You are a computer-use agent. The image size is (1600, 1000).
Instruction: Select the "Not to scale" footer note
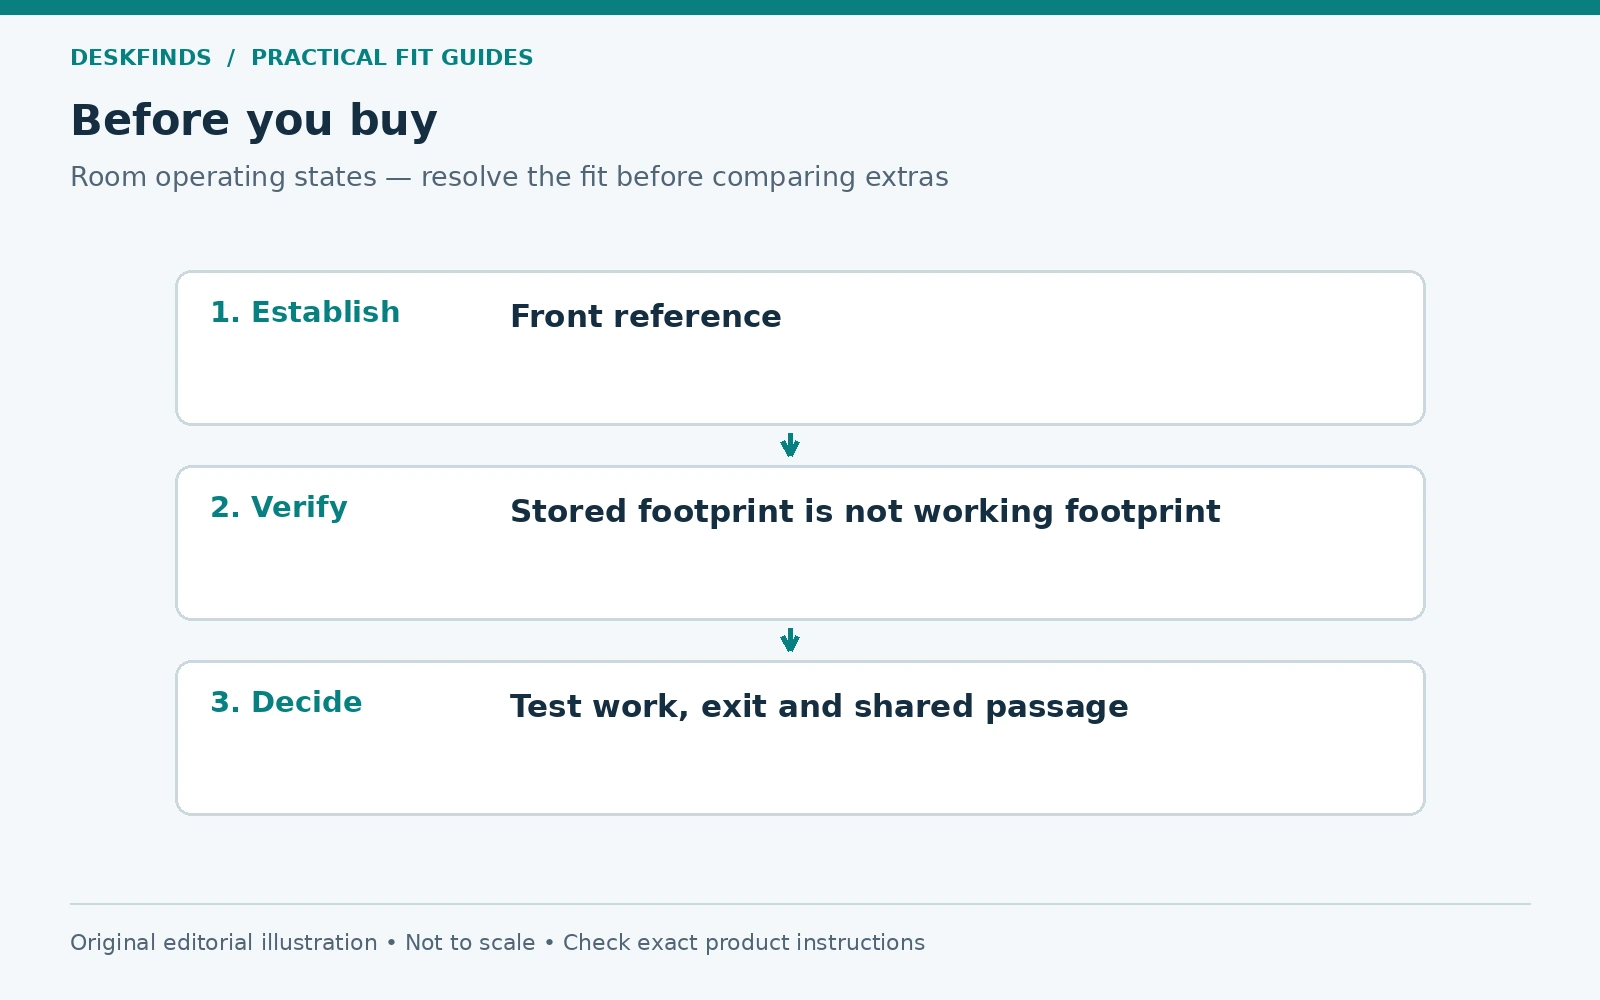[x=470, y=943]
